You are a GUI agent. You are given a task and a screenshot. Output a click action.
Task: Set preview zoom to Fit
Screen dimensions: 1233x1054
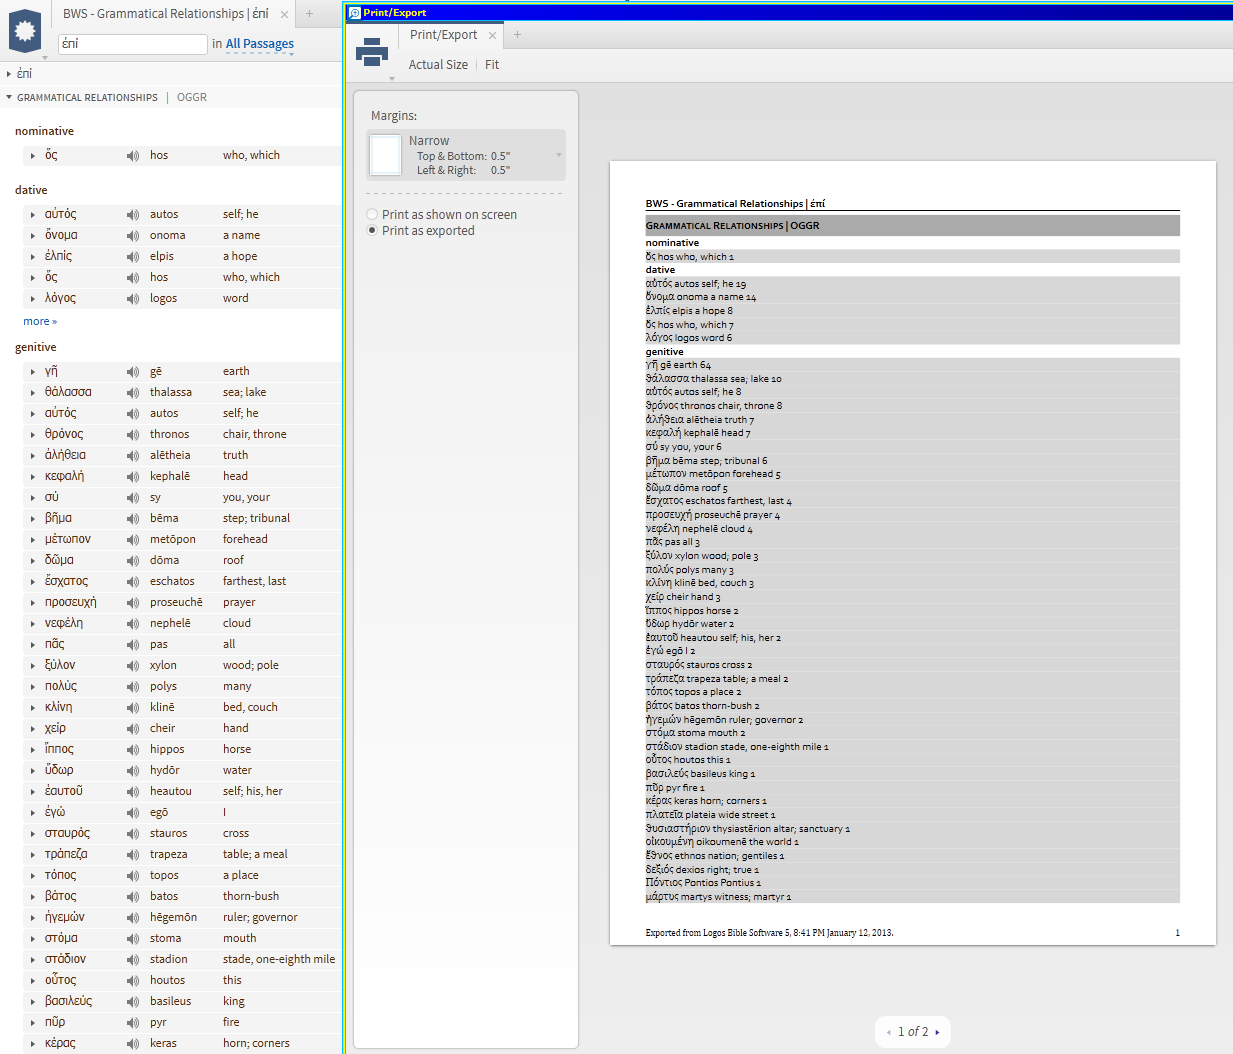492,65
